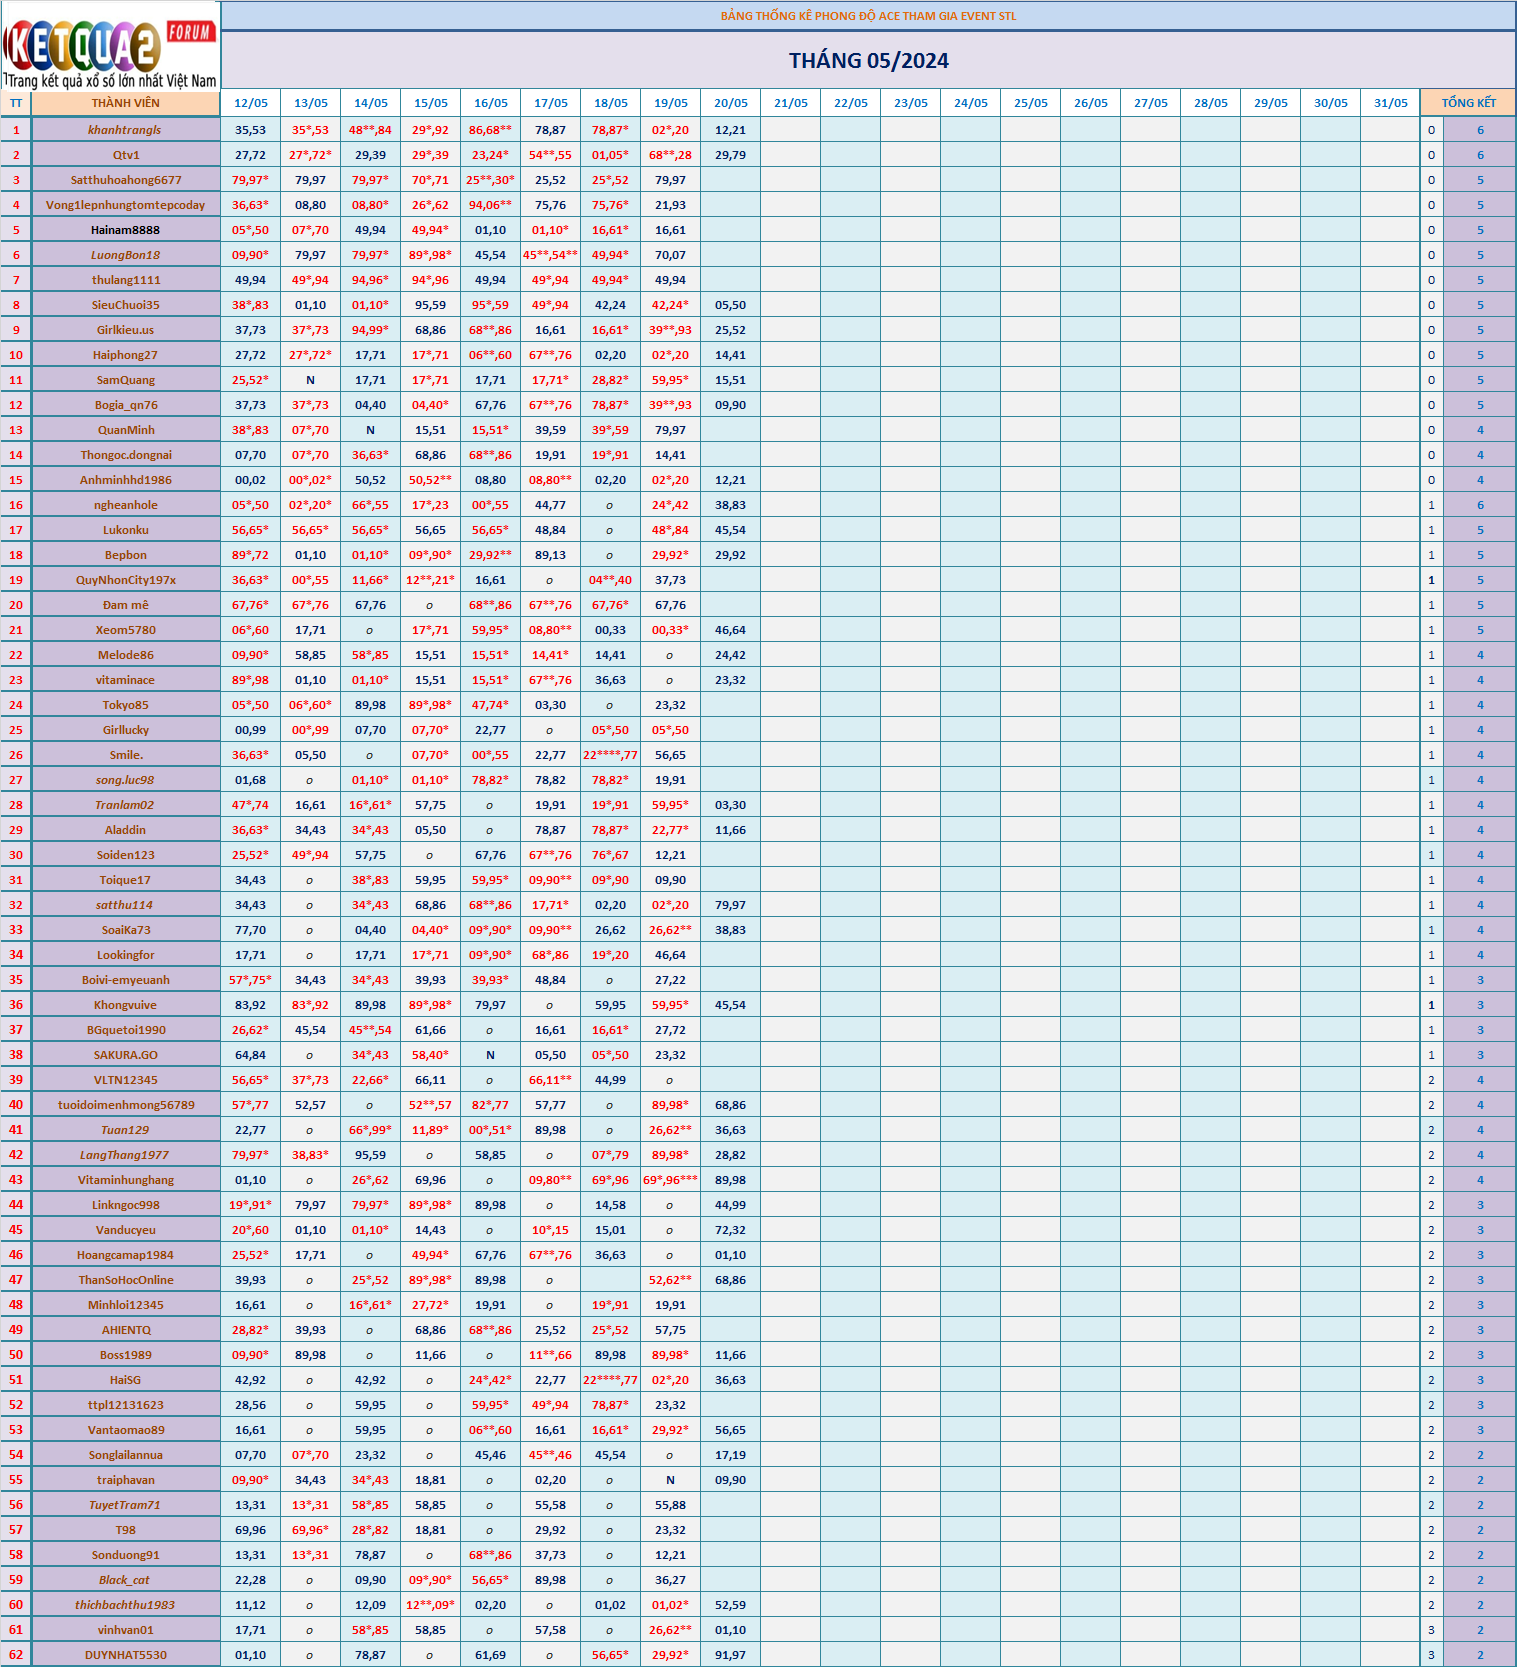The image size is (1517, 1667).
Task: Select the 20/05 date column header
Action: [x=730, y=103]
